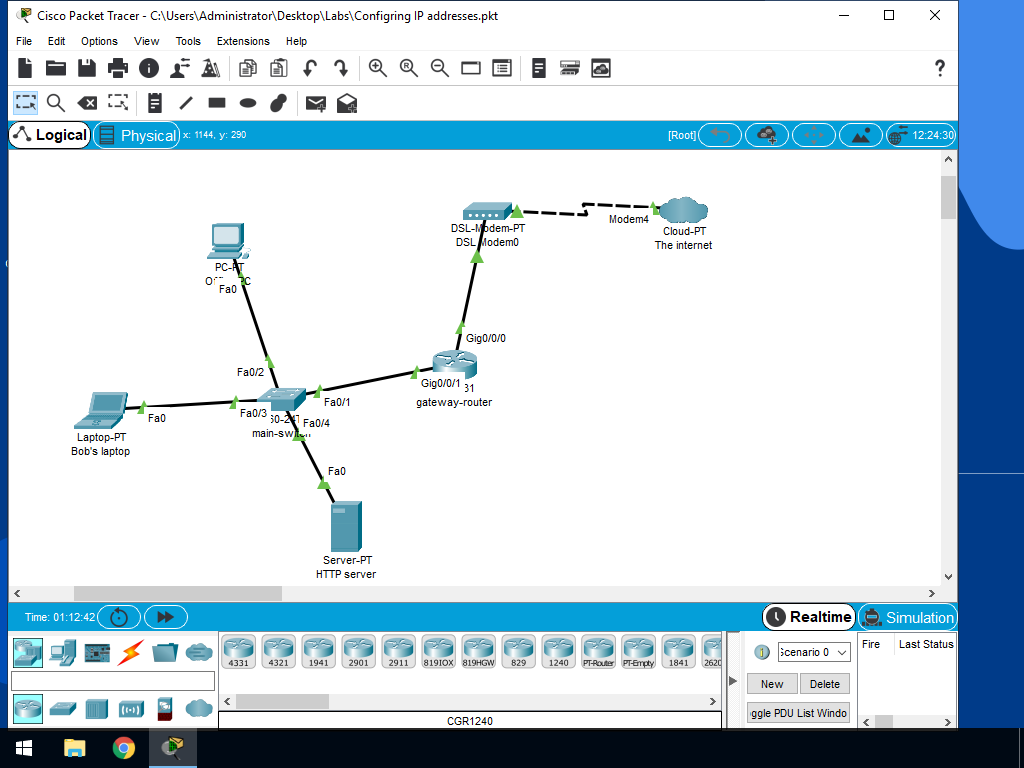Save the project with the floppy icon
Viewport: 1024px width, 768px height.
tap(86, 68)
